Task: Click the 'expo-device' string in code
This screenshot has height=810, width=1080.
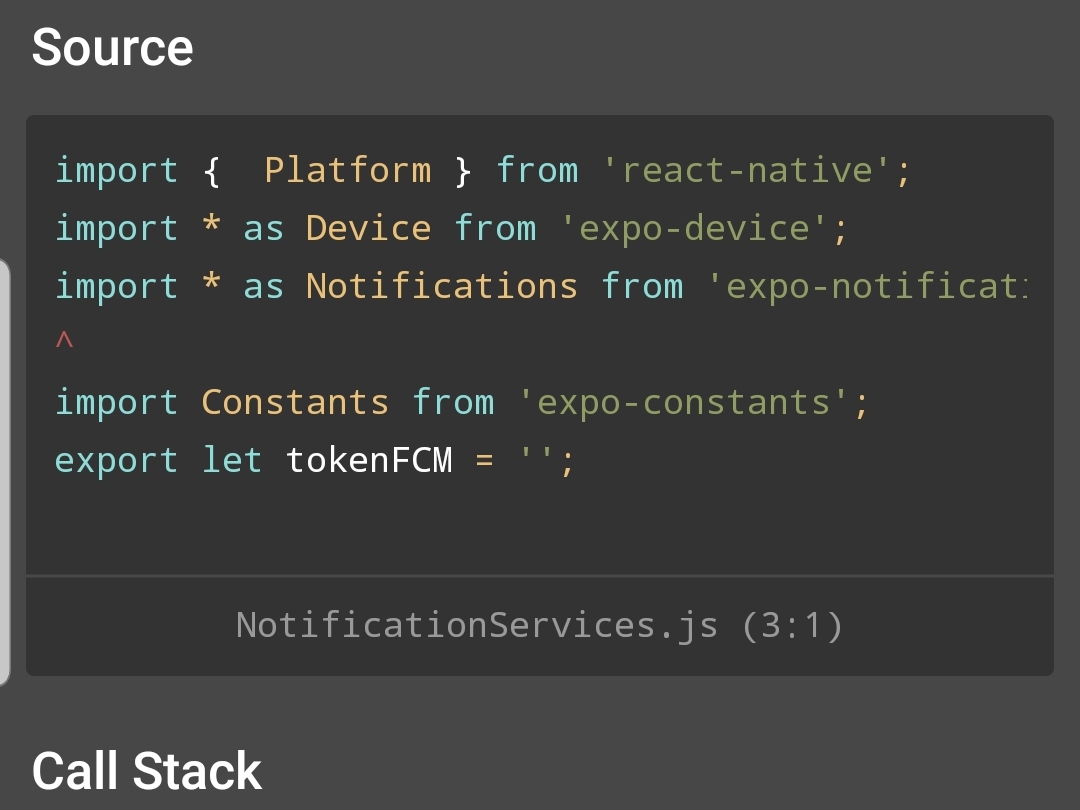Action: click(694, 228)
